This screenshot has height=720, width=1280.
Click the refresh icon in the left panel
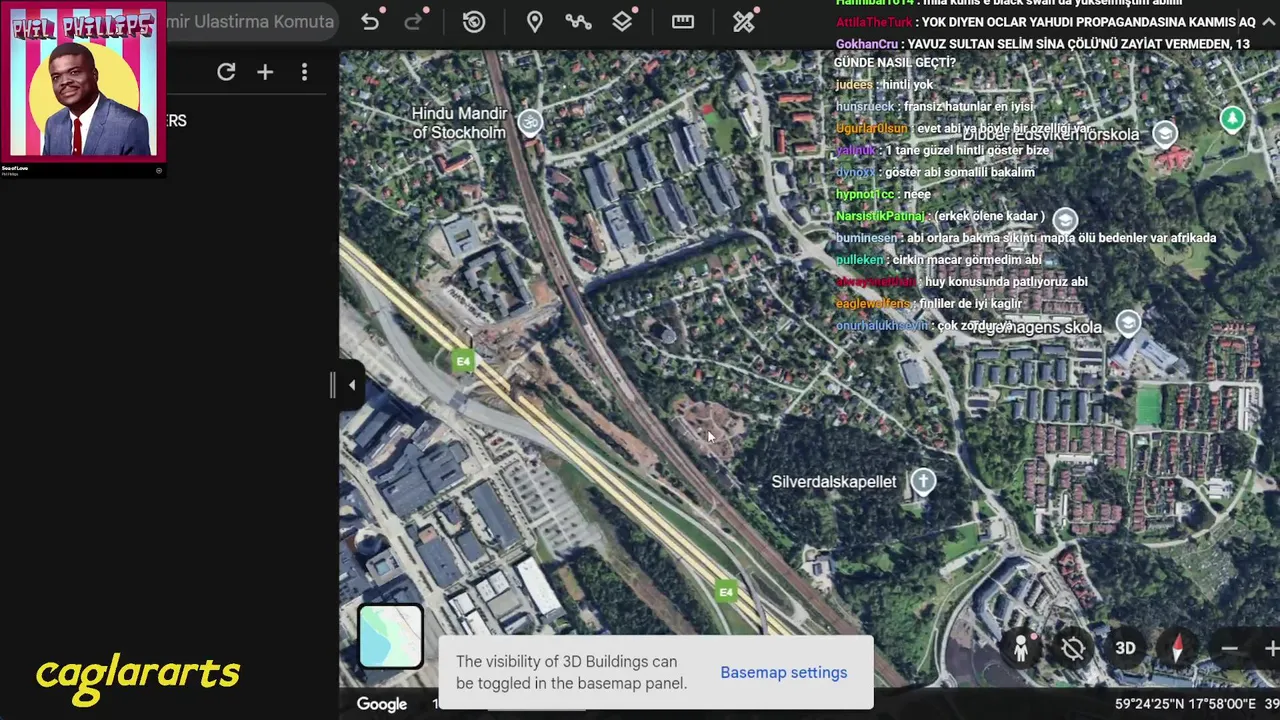coord(226,72)
